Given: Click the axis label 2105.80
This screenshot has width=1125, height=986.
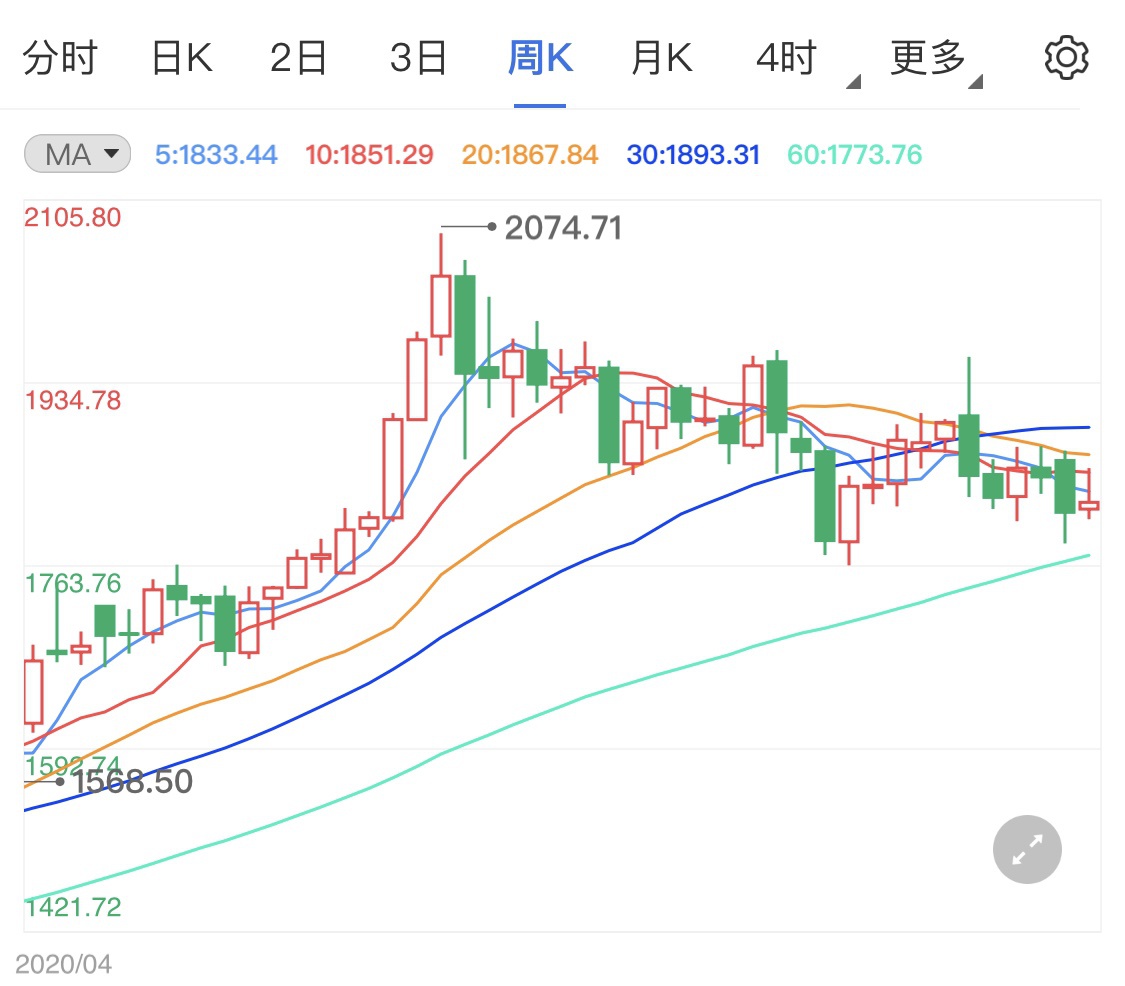Looking at the screenshot, I should [72, 217].
